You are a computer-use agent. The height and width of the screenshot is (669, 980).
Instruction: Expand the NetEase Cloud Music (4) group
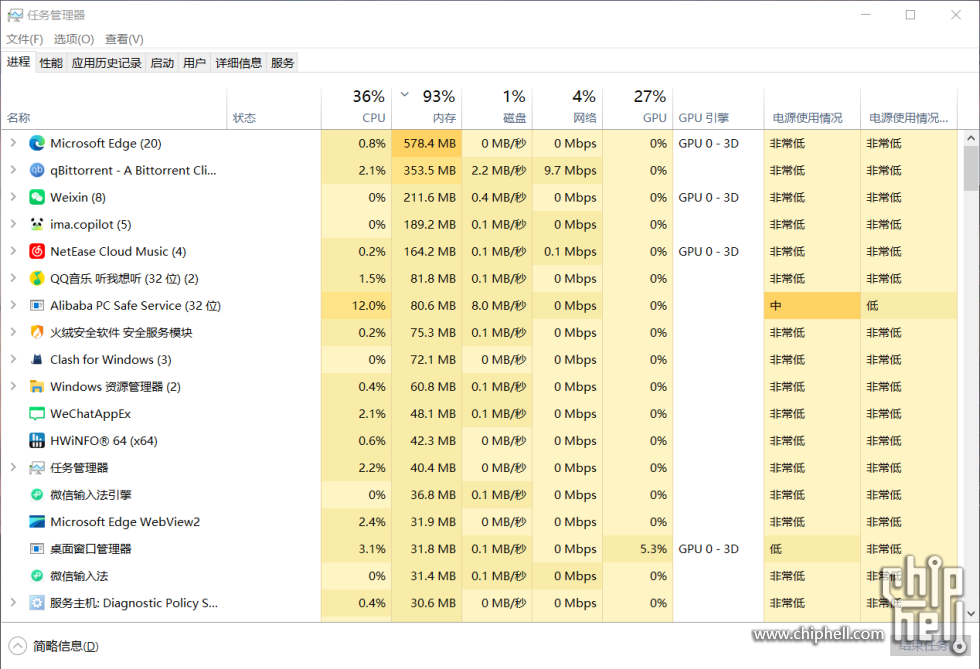coord(13,251)
